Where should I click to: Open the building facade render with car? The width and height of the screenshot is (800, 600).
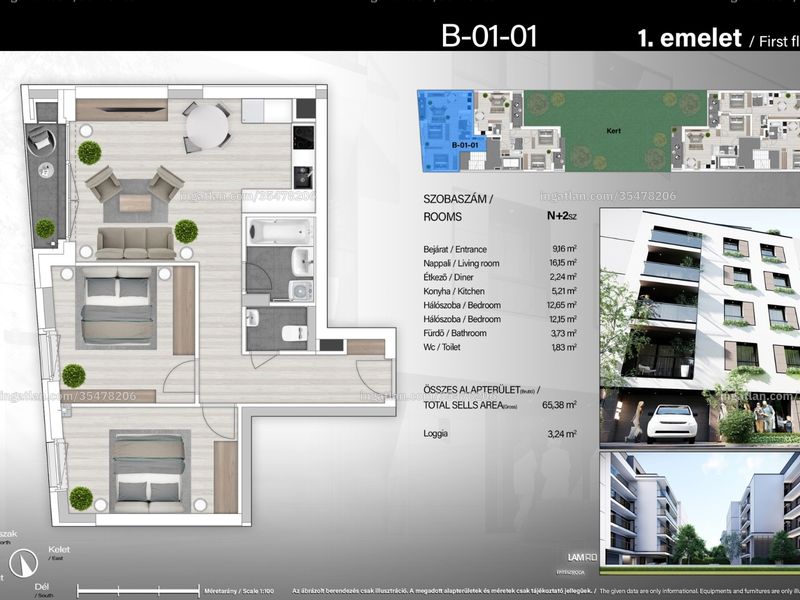coord(699,326)
